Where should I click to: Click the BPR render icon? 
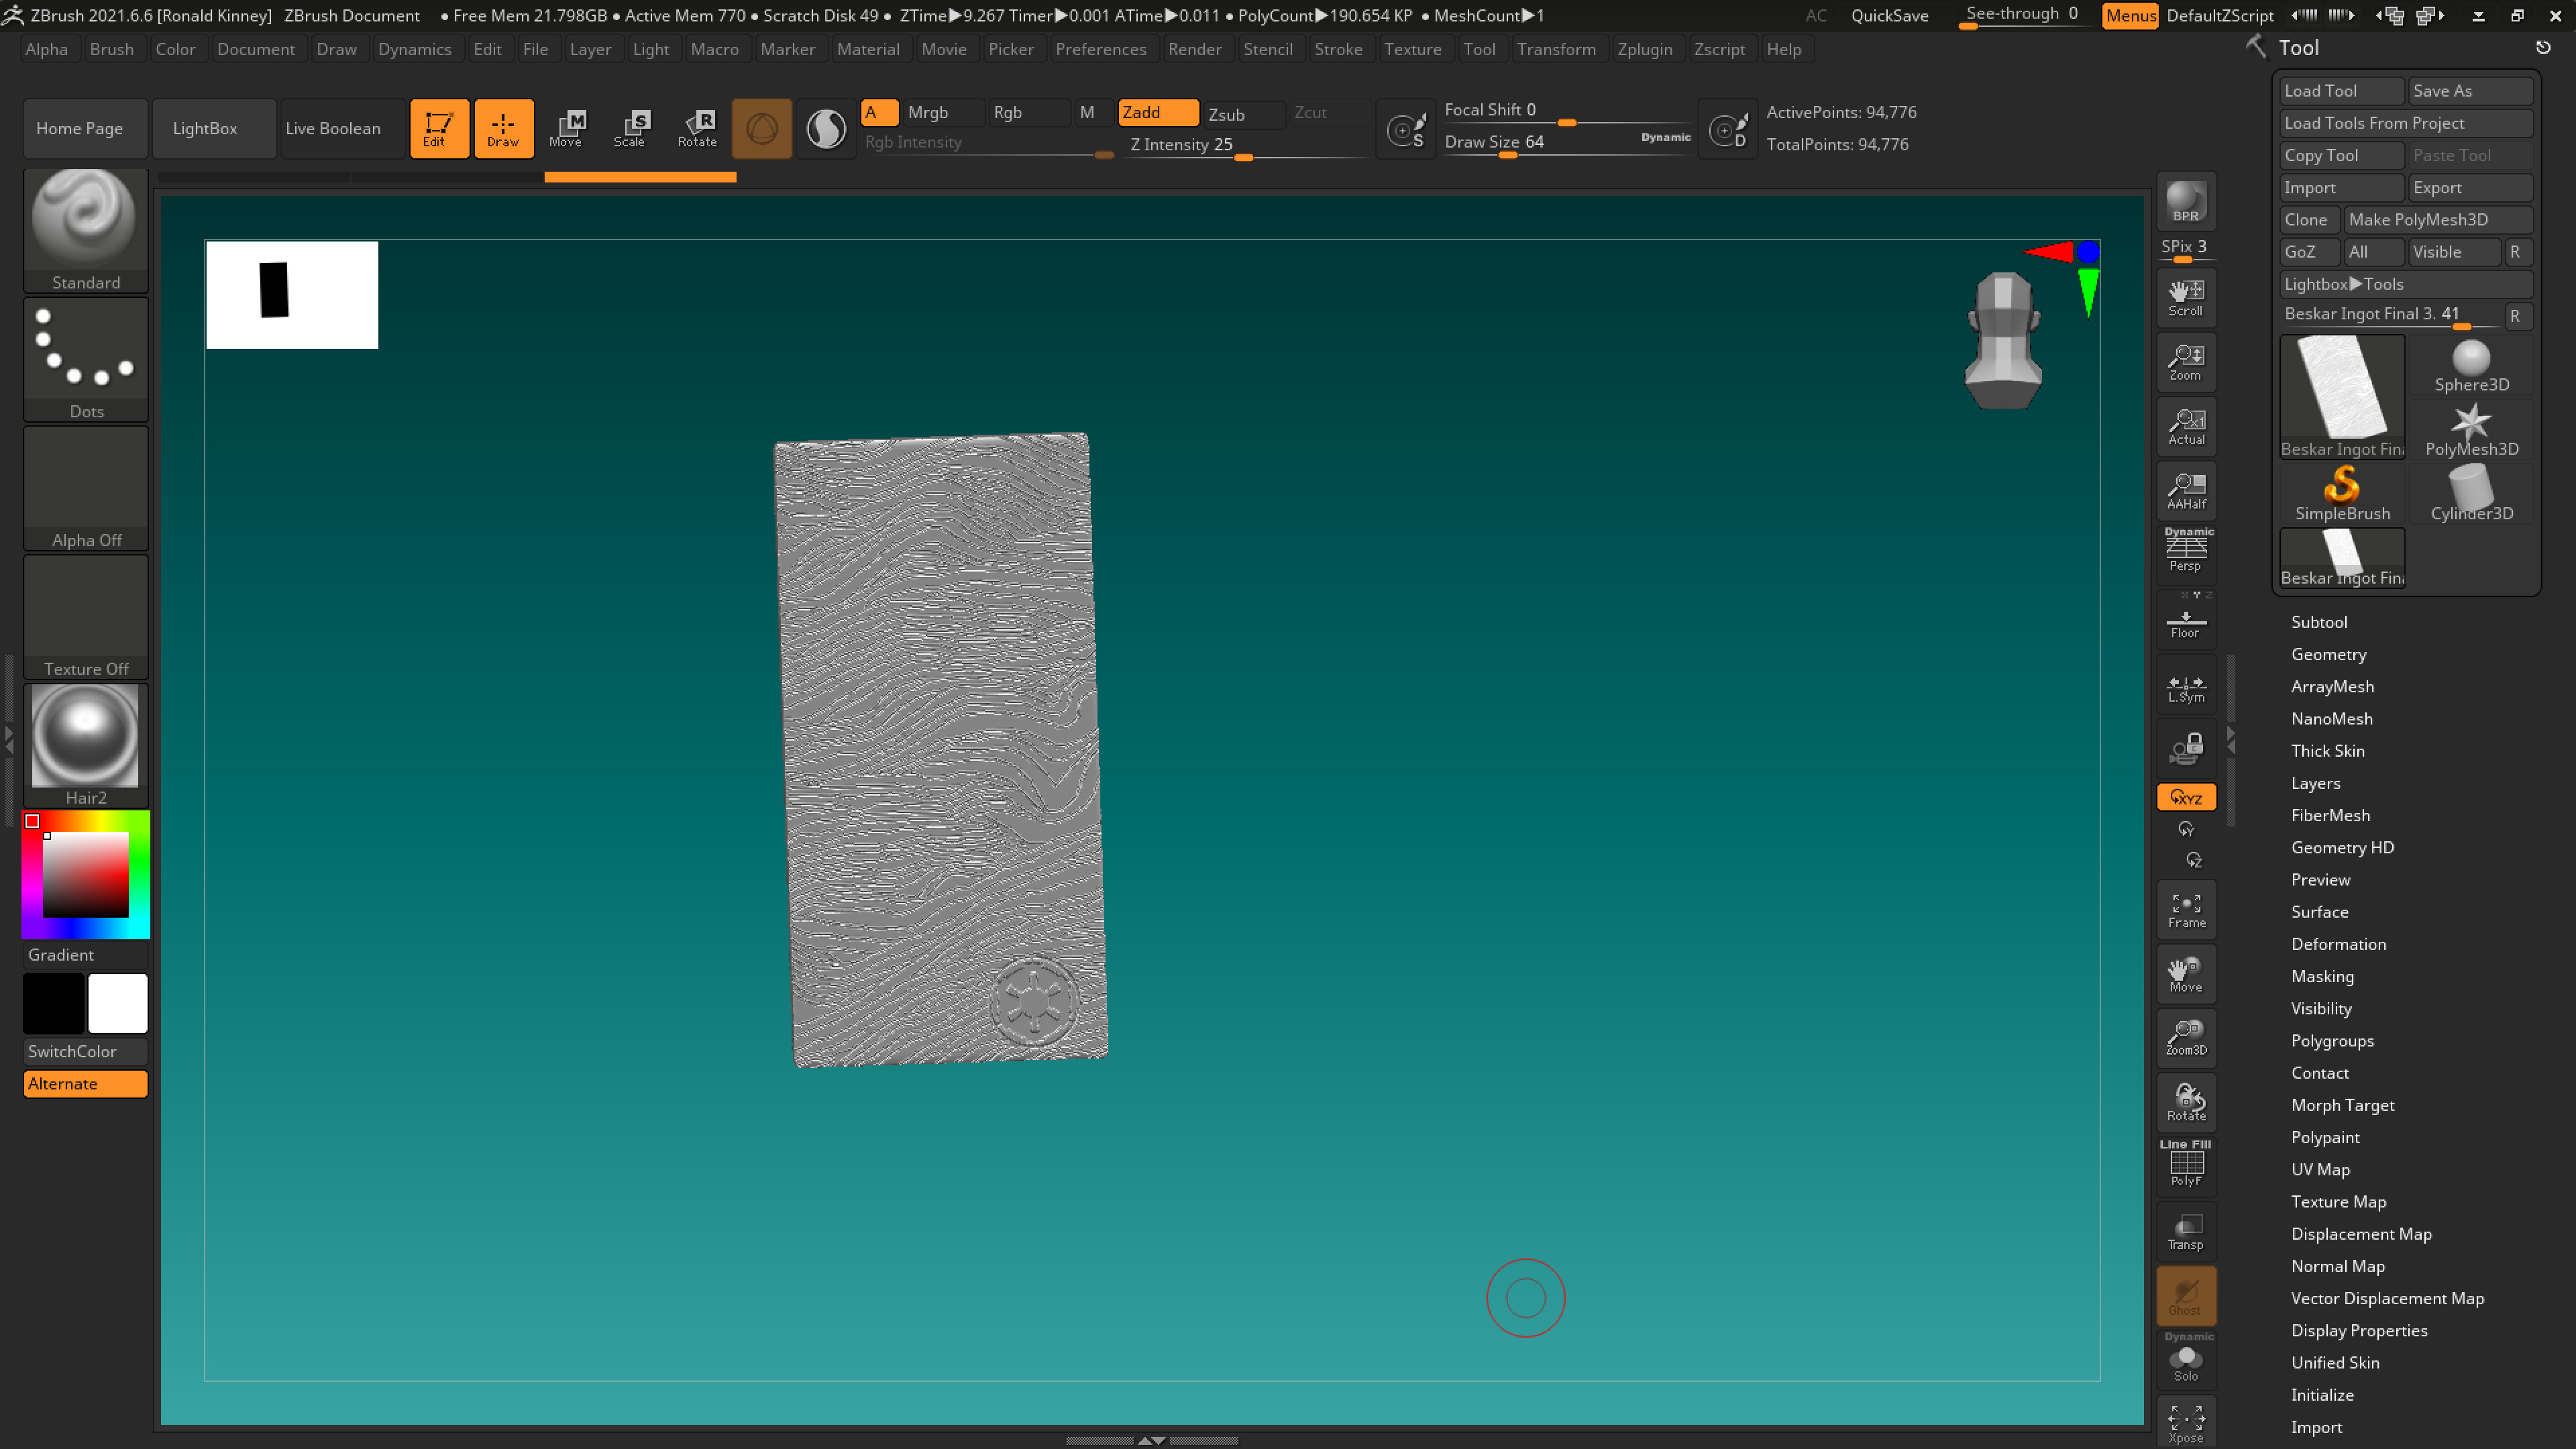point(2186,202)
